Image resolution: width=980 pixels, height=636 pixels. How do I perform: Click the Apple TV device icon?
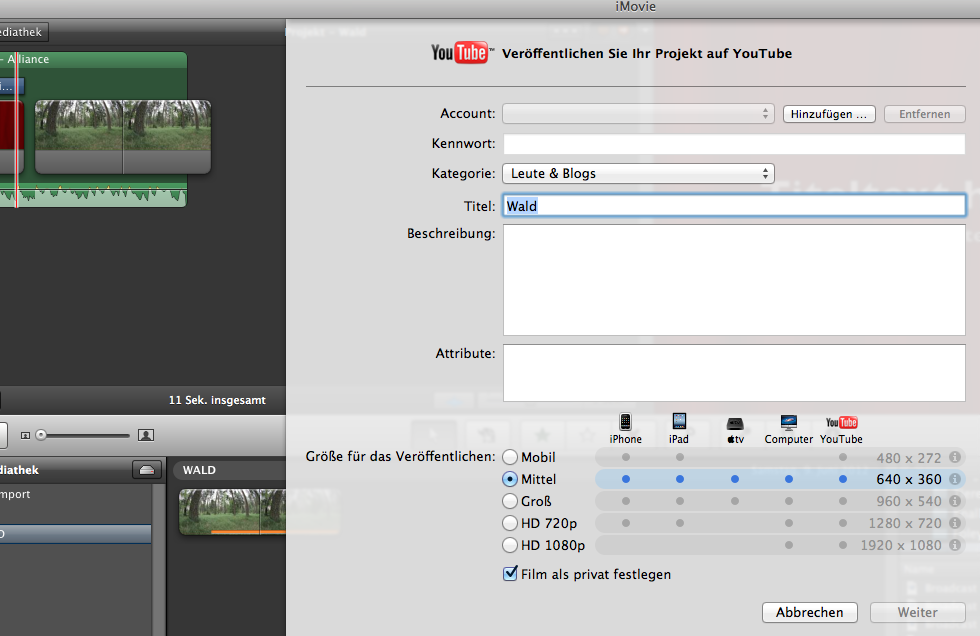pos(735,424)
